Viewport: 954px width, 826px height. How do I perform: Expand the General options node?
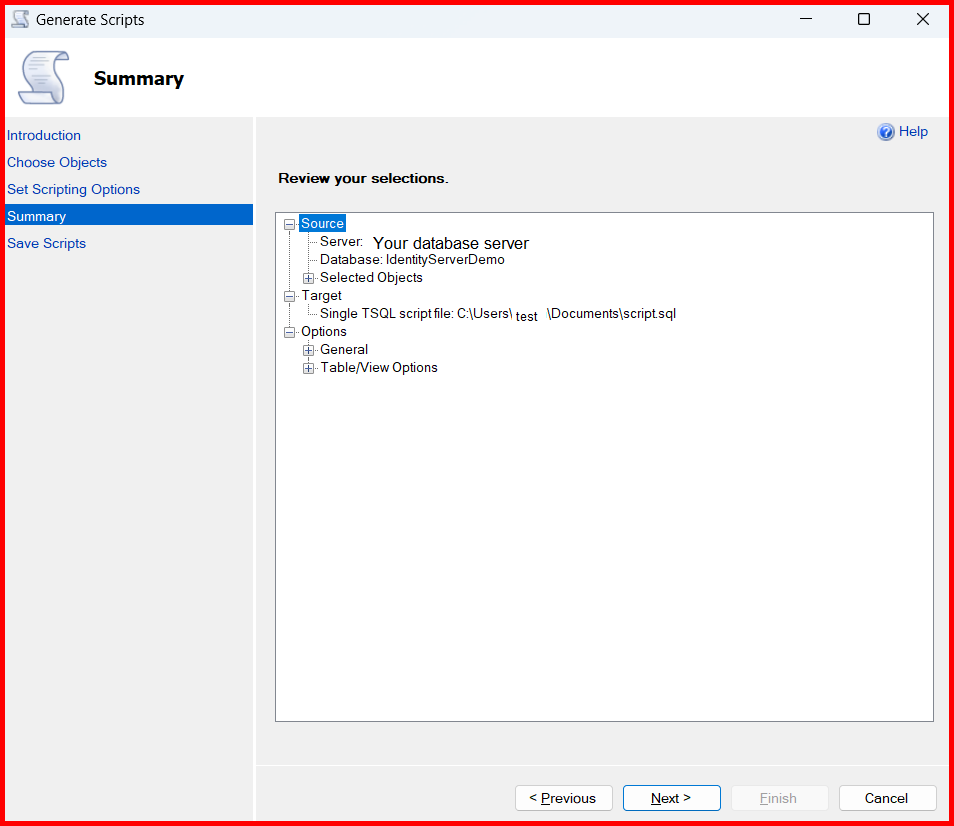pyautogui.click(x=309, y=350)
